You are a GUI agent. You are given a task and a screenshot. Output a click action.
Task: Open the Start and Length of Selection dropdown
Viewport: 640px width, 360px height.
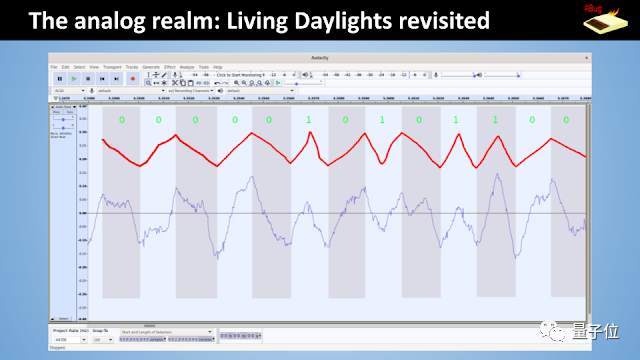[x=167, y=332]
